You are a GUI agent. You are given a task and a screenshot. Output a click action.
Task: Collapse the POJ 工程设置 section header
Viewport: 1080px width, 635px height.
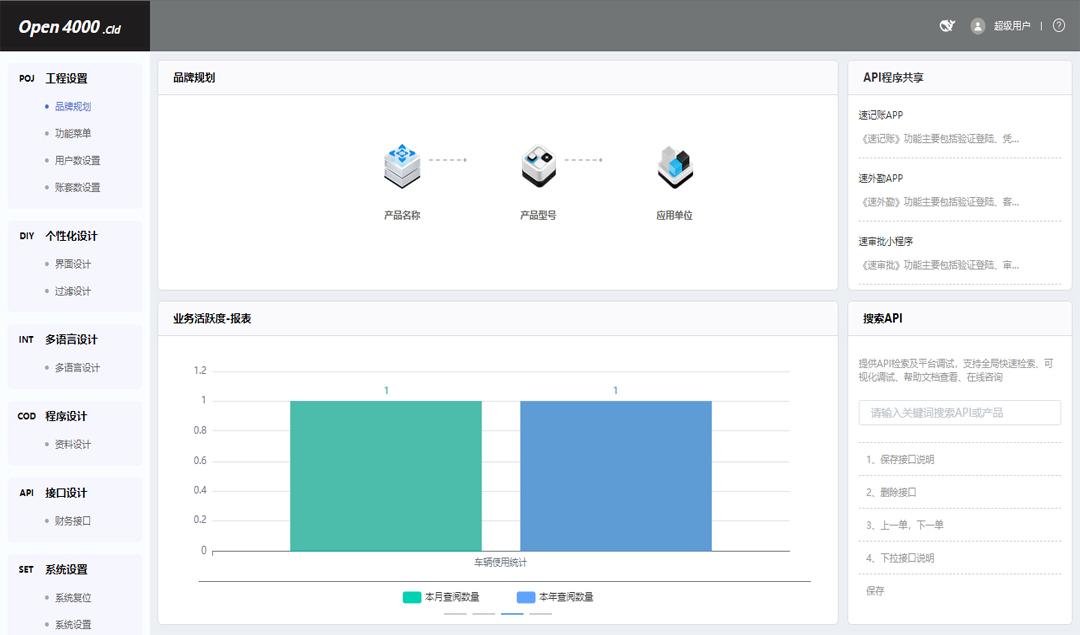click(x=54, y=79)
